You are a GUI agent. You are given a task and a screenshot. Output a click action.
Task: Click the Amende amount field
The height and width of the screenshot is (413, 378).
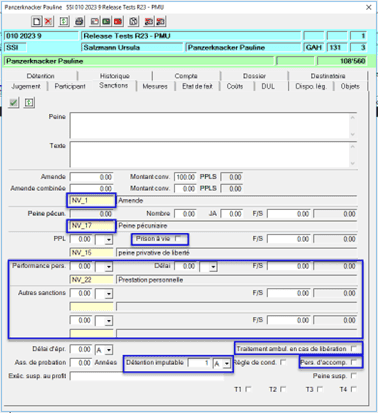(x=92, y=177)
